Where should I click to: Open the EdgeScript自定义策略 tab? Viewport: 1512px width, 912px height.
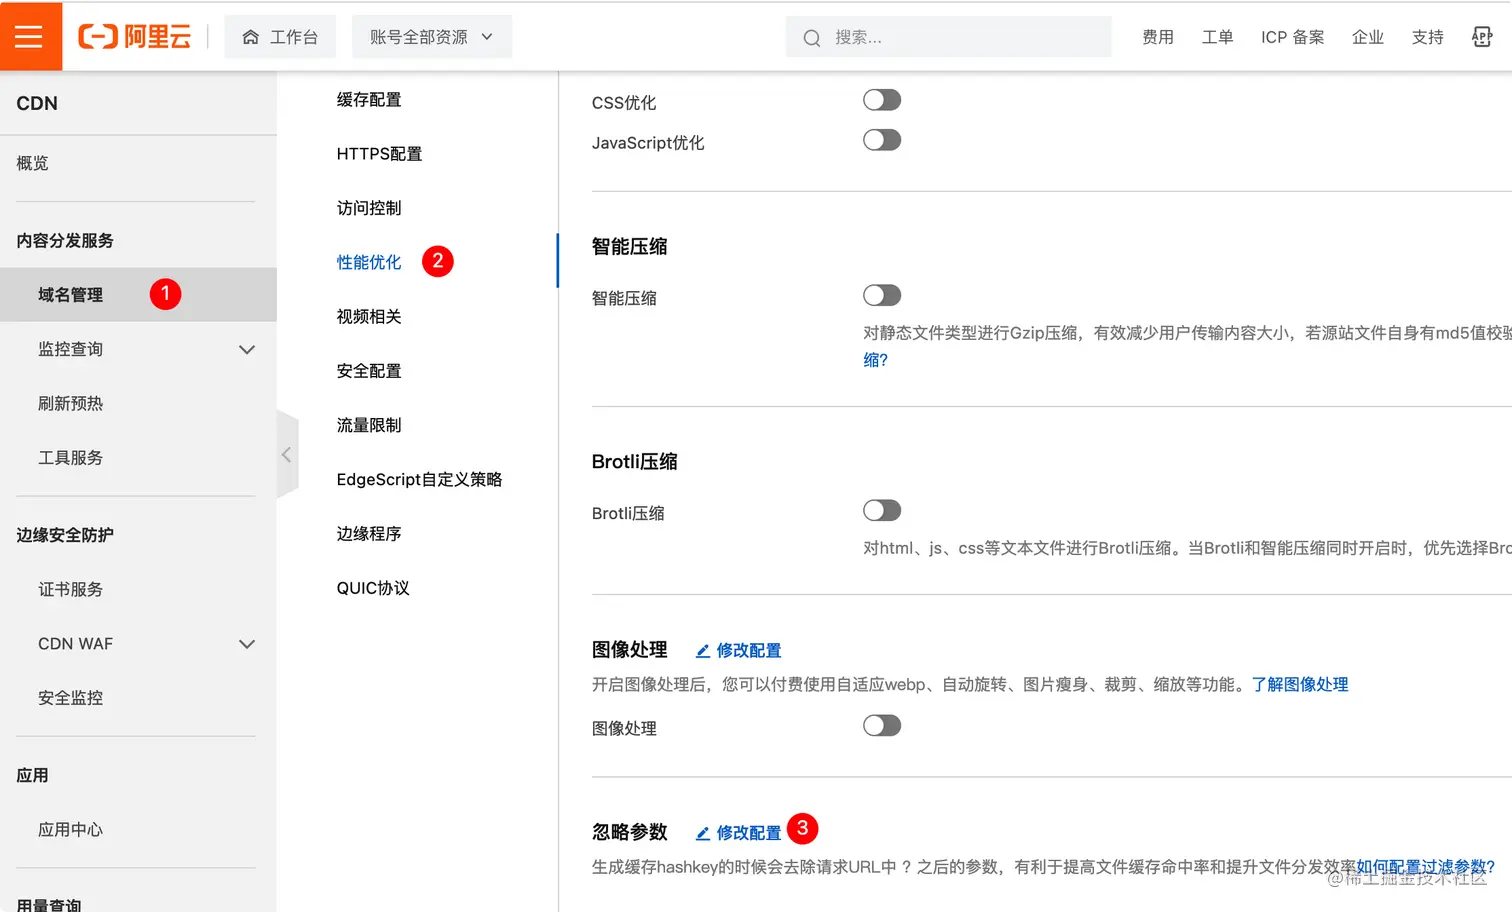point(419,479)
